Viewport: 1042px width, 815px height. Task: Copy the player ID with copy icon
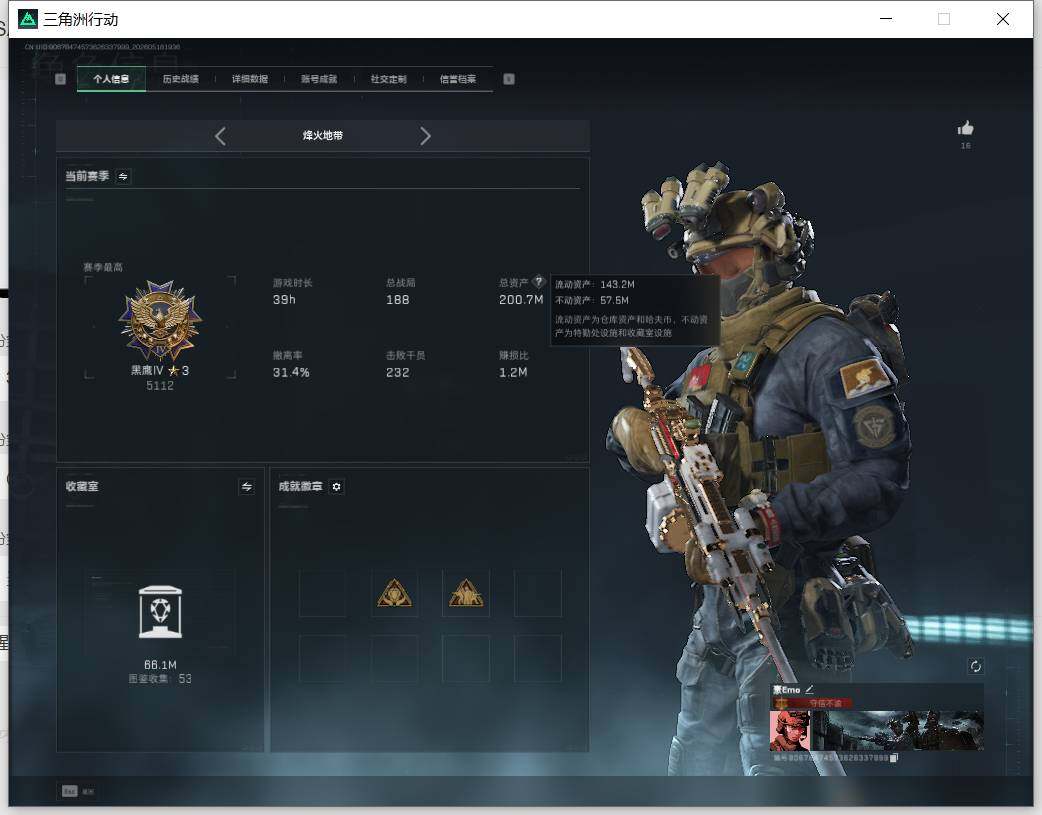point(894,758)
